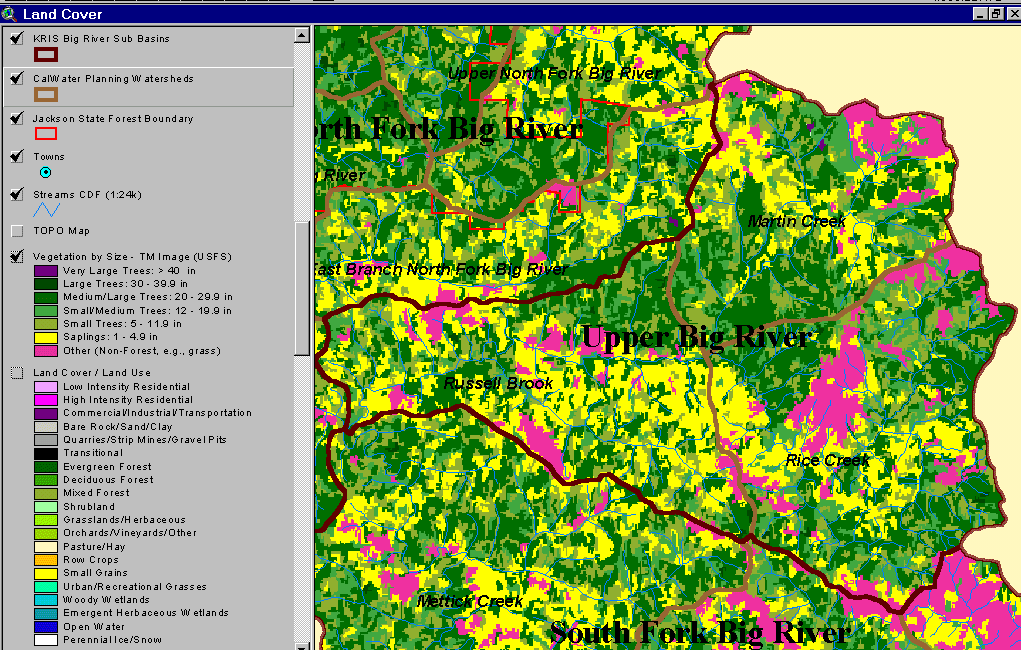
Task: Enable the TOPO Map layer
Action: tap(17, 231)
